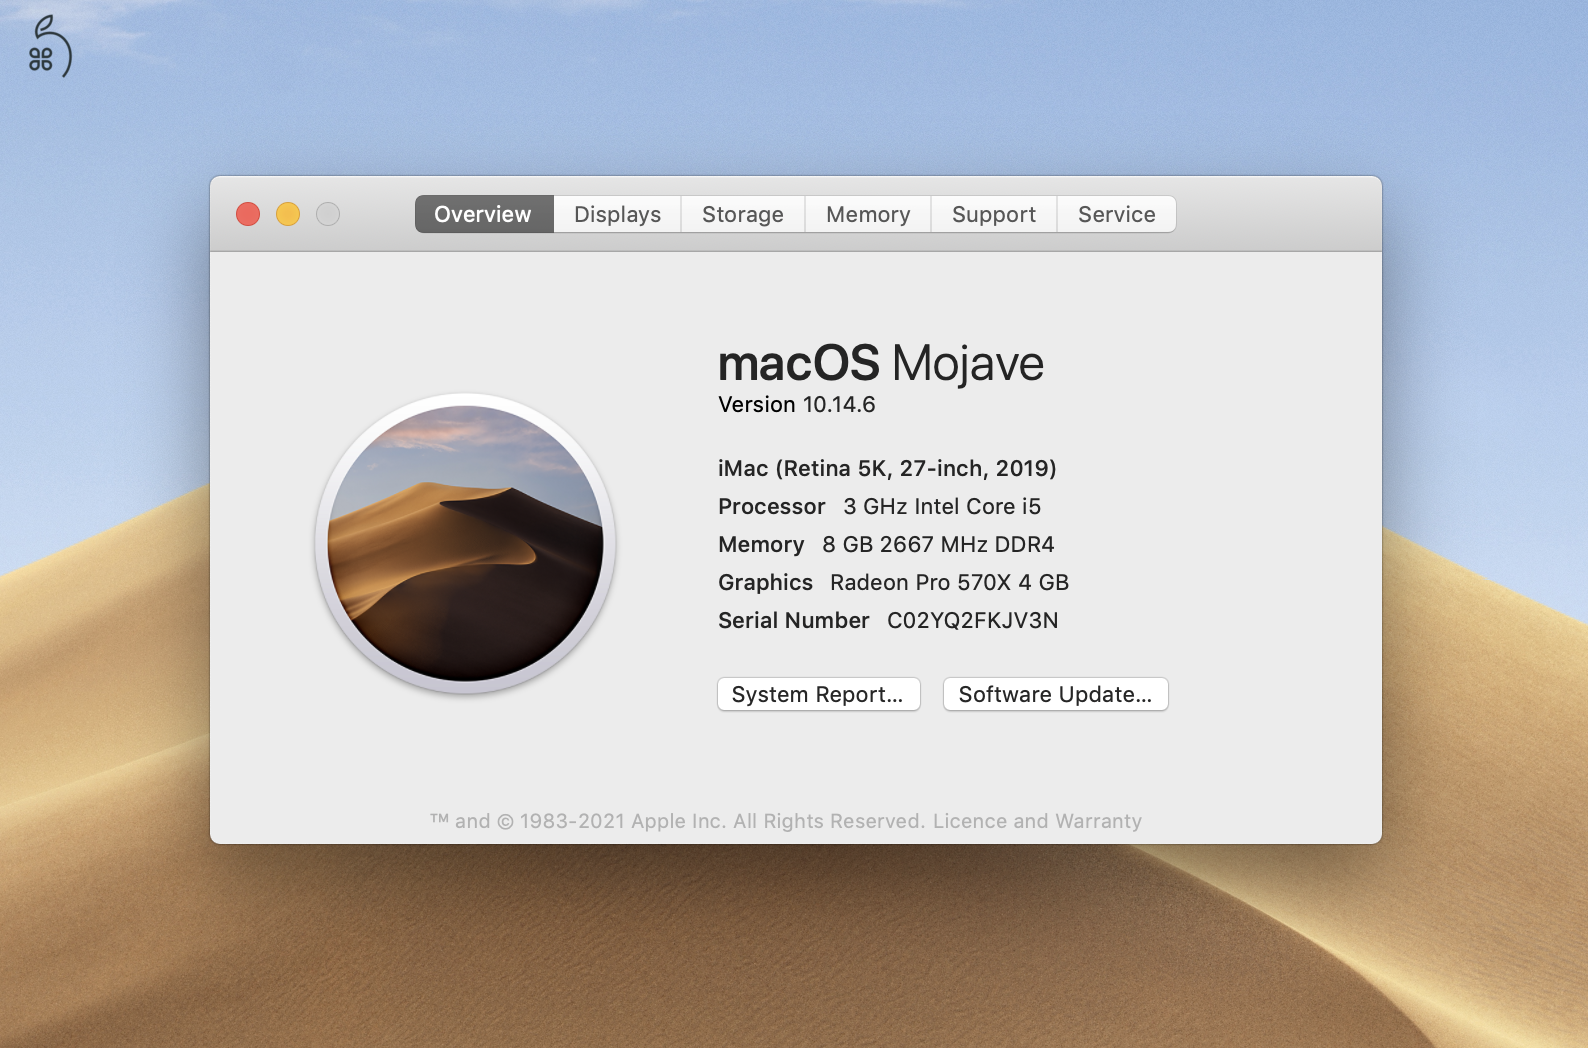Viewport: 1588px width, 1048px height.
Task: Minimize window with the yellow button
Action: [288, 214]
